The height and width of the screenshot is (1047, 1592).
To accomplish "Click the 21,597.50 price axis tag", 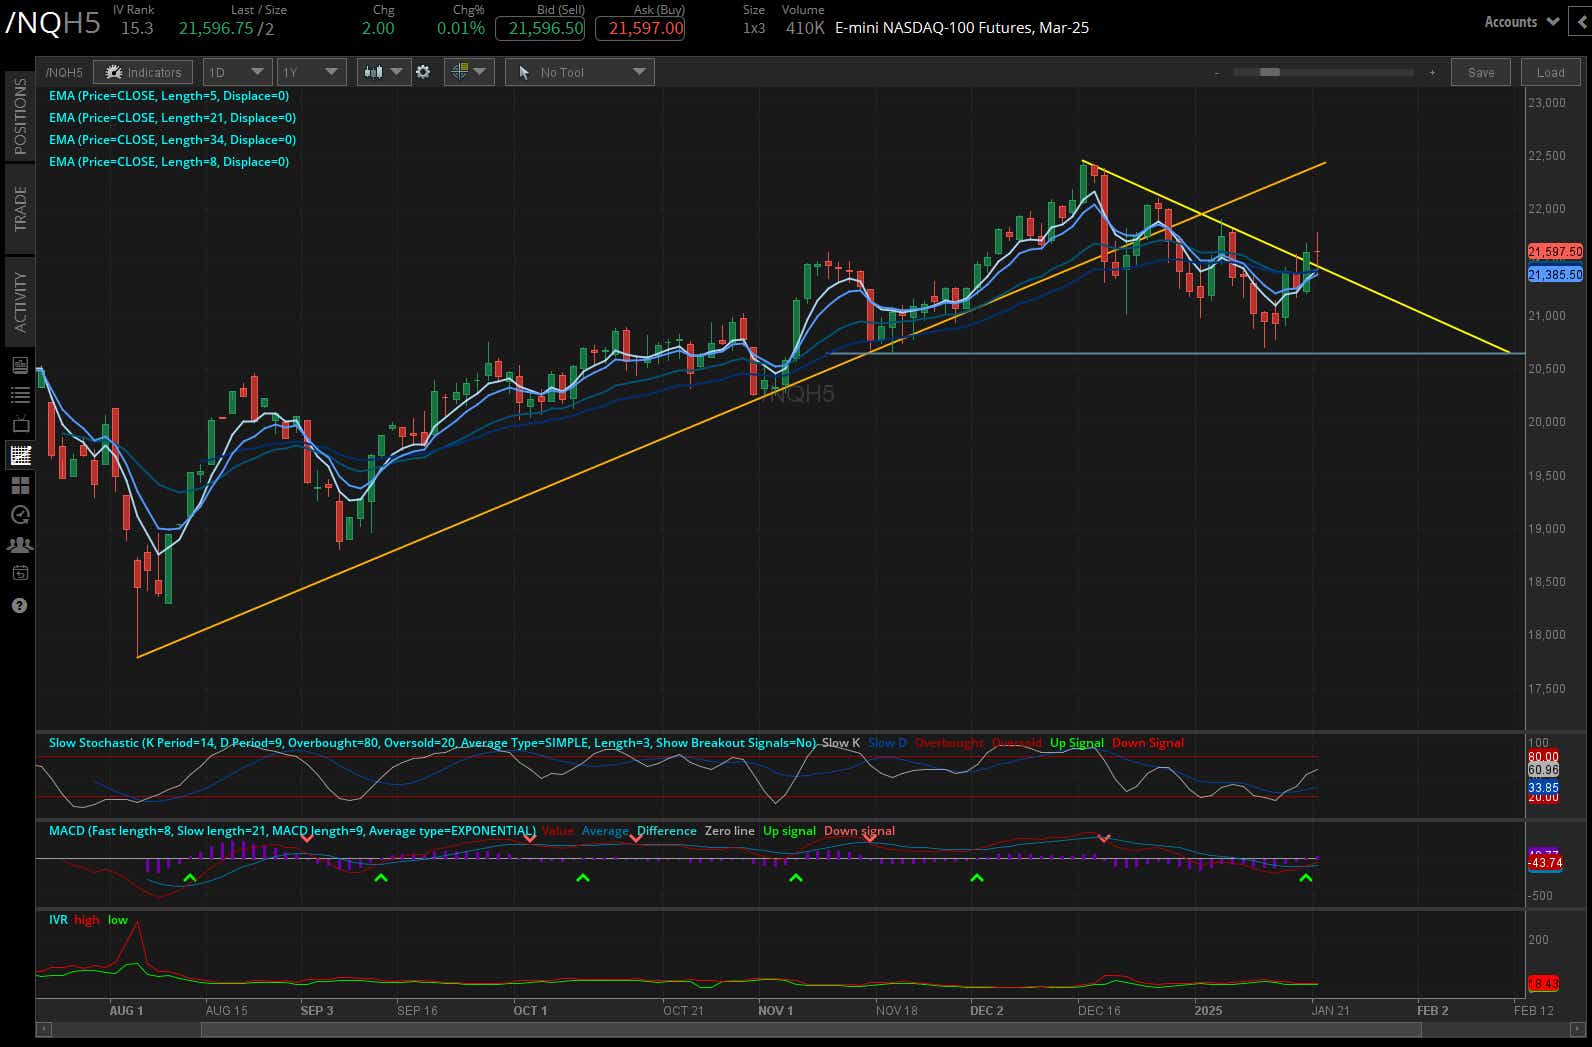I will 1555,252.
